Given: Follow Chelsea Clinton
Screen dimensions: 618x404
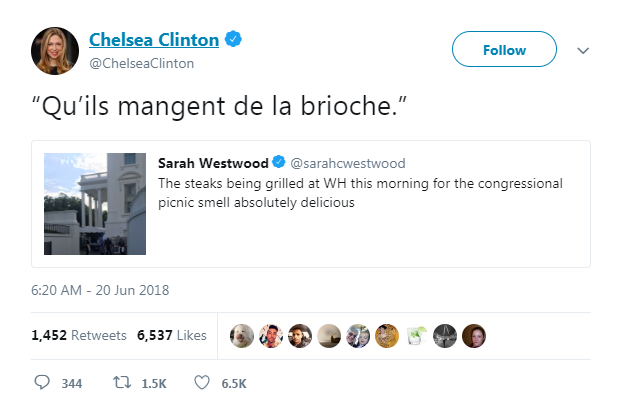Looking at the screenshot, I should click(x=504, y=50).
